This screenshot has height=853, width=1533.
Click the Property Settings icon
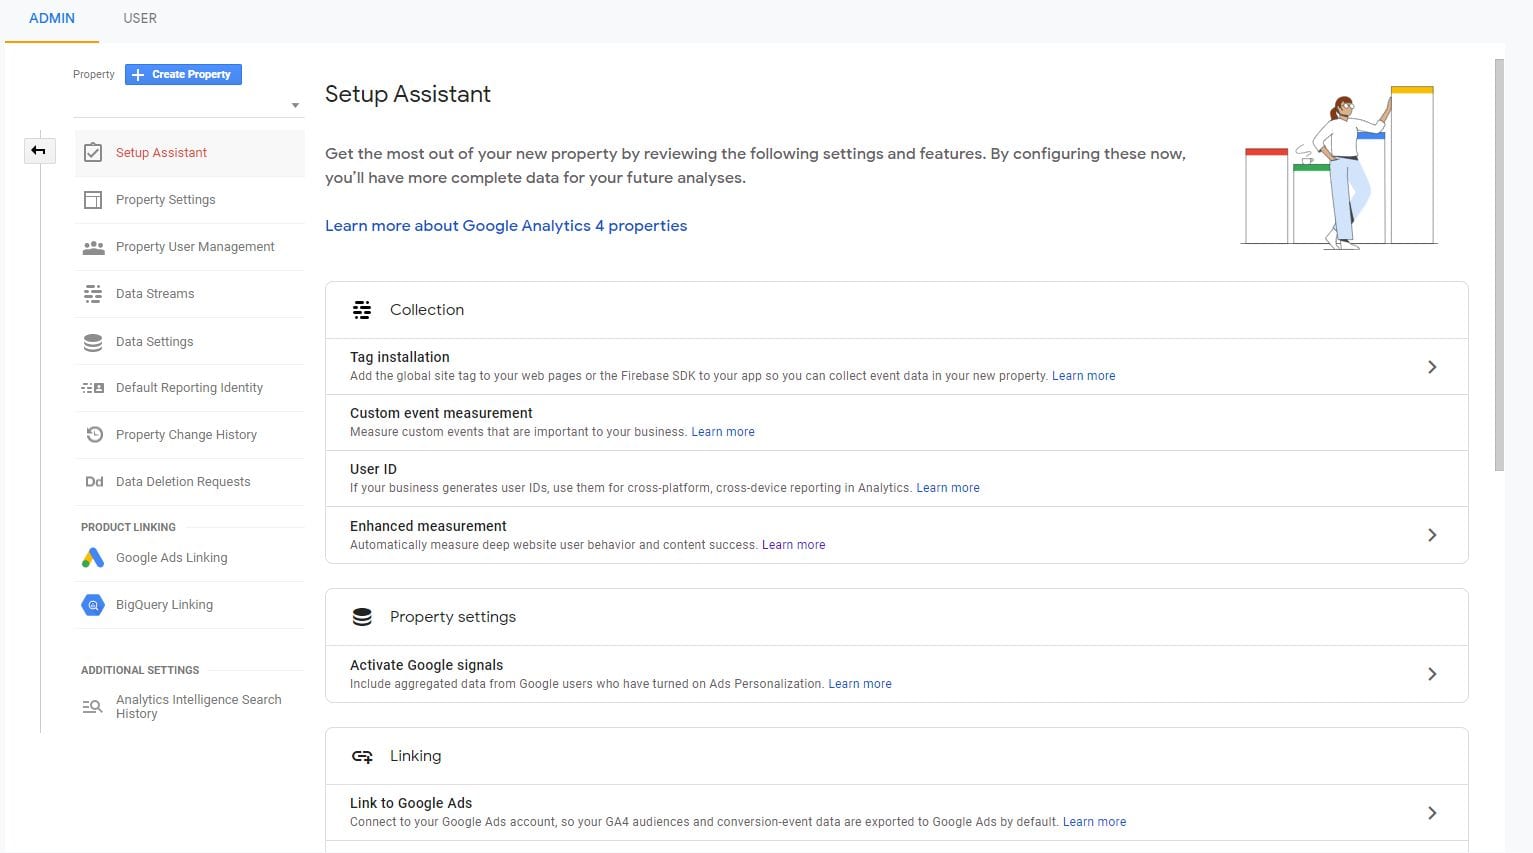[x=93, y=199]
